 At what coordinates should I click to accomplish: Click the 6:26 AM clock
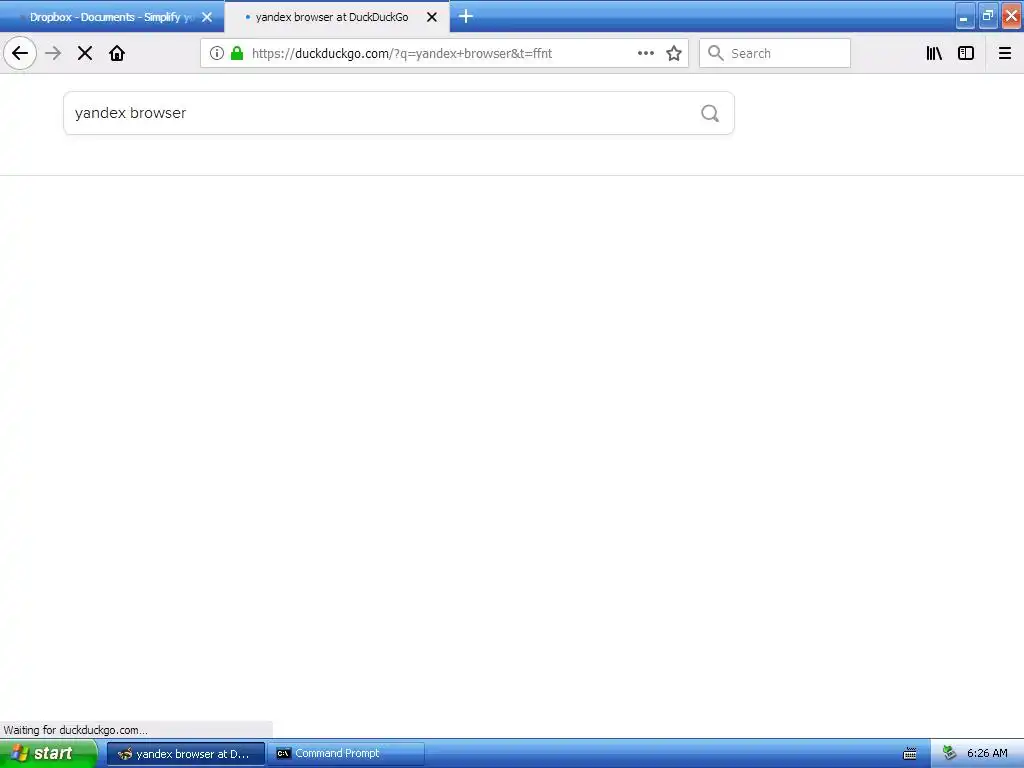(x=987, y=754)
